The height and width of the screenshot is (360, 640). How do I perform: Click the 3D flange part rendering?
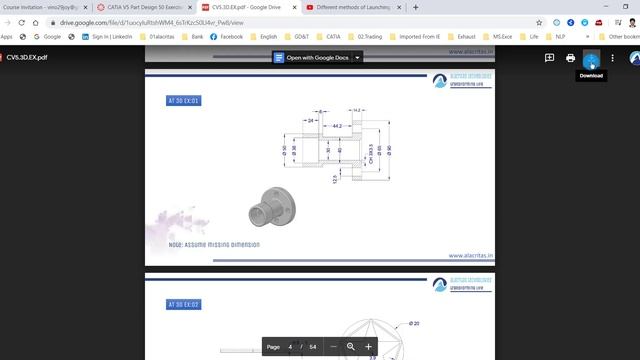pyautogui.click(x=272, y=207)
